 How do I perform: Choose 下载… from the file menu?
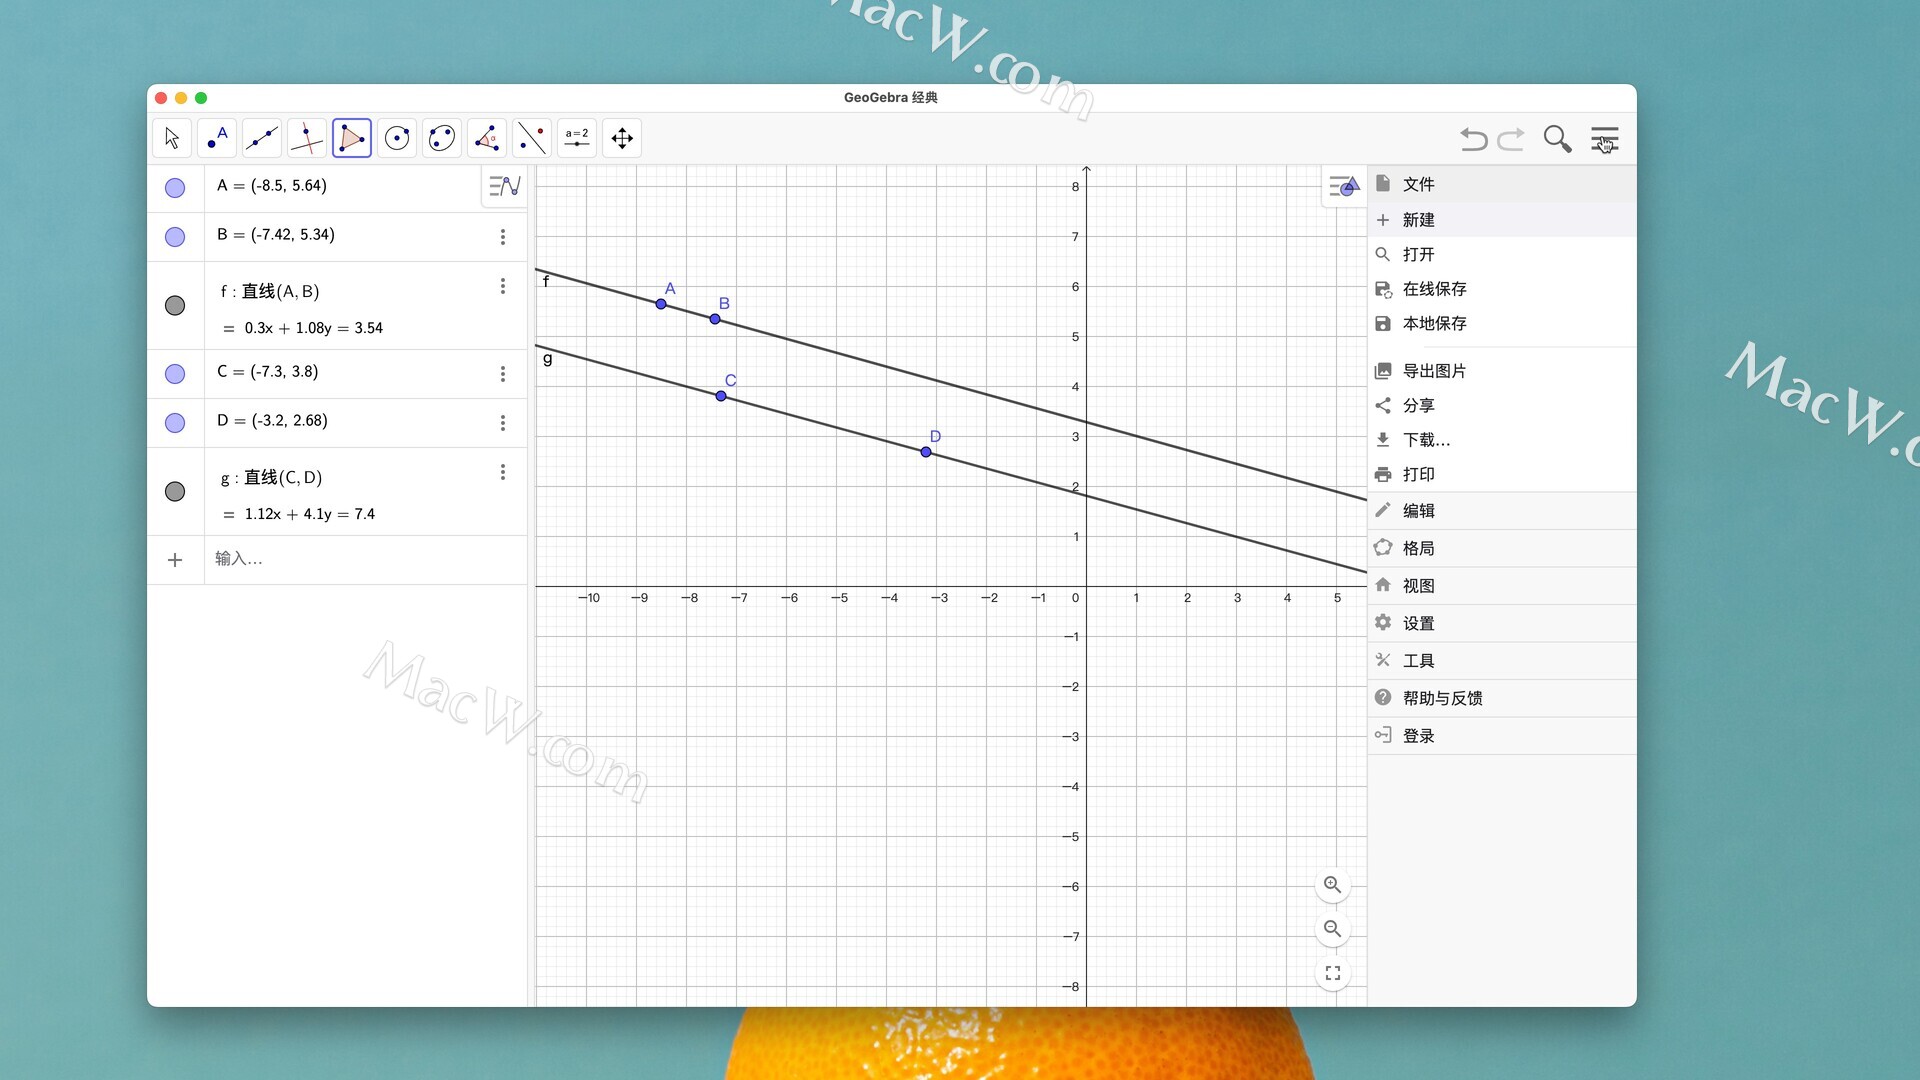tap(1502, 440)
